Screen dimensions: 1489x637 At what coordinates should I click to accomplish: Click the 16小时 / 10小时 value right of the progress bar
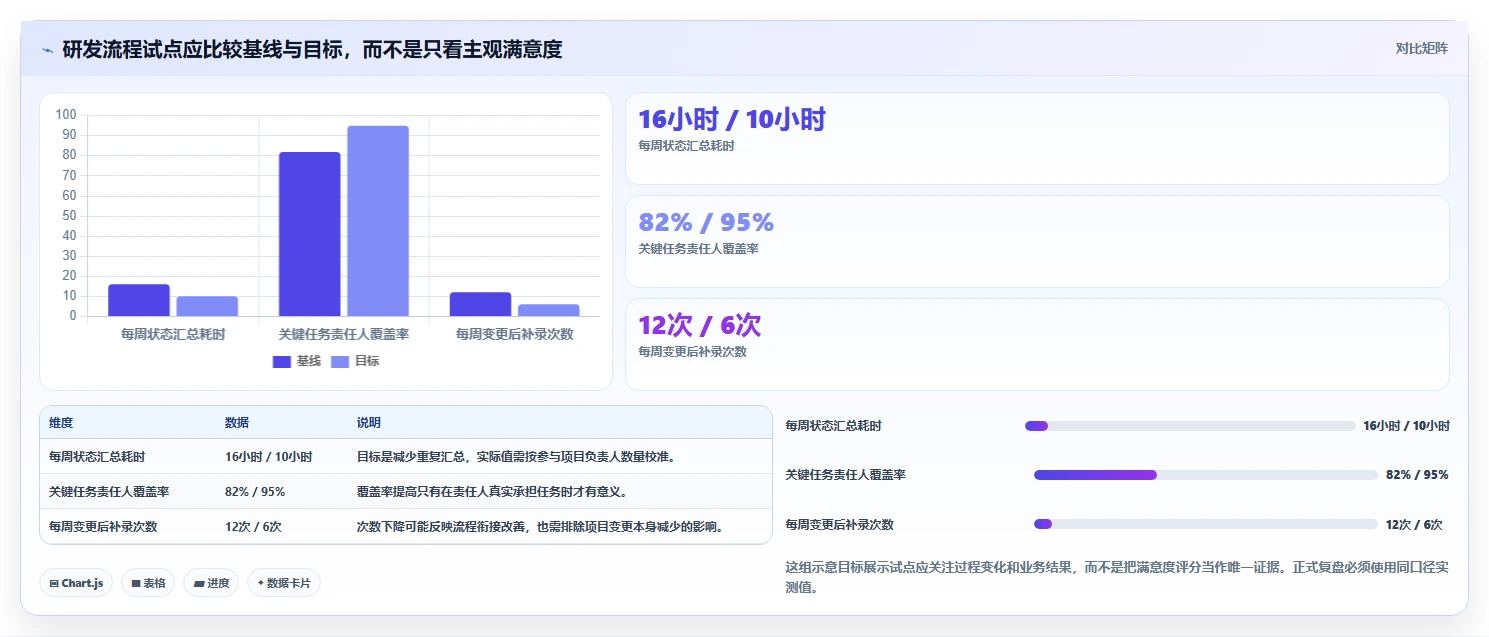pyautogui.click(x=1406, y=426)
